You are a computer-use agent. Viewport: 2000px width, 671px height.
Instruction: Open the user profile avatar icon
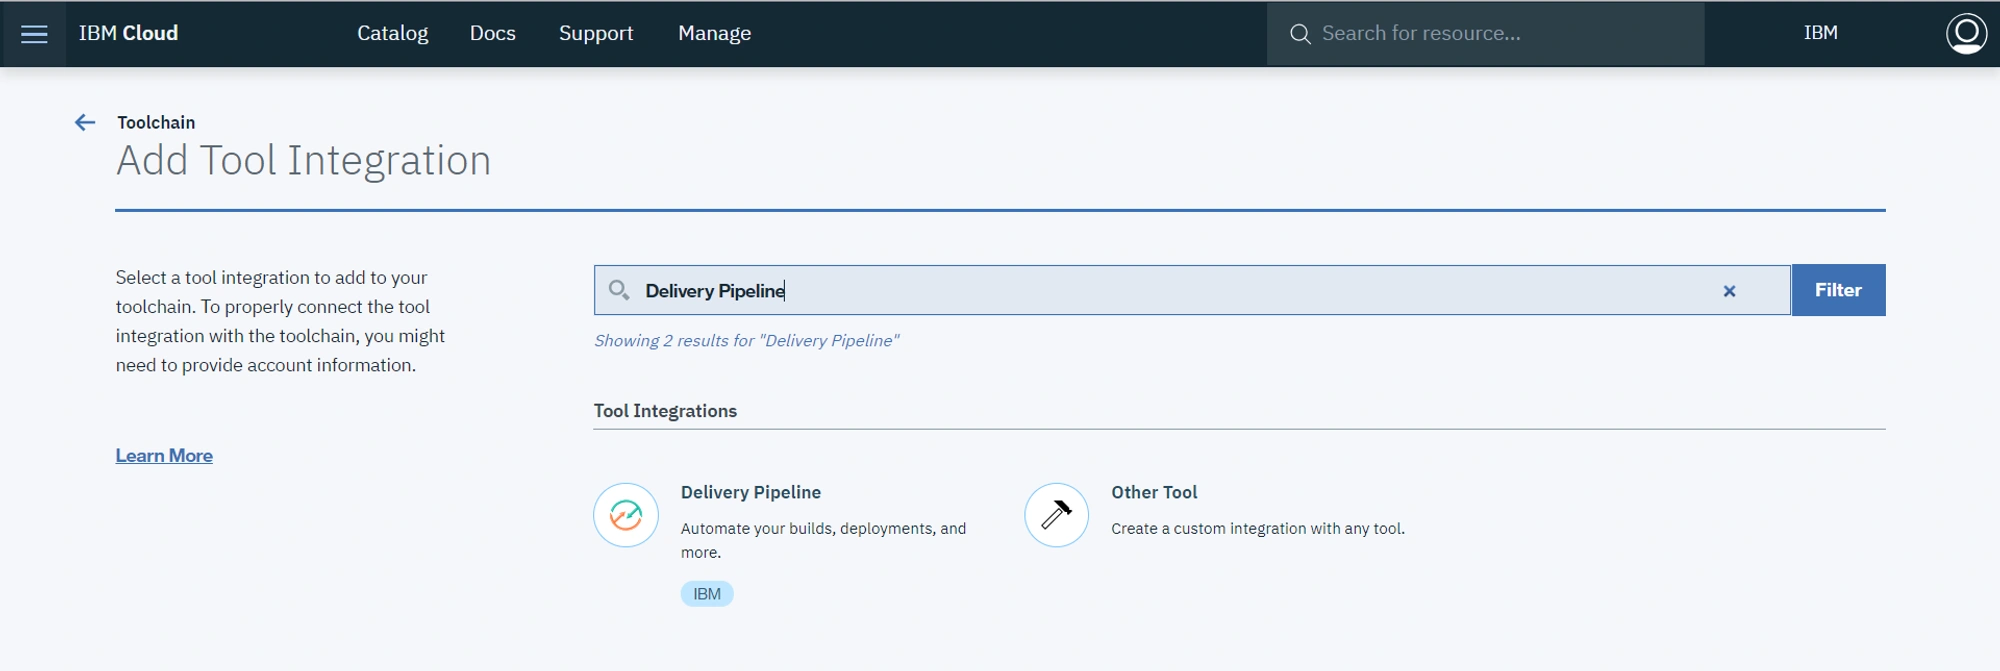click(x=1965, y=33)
